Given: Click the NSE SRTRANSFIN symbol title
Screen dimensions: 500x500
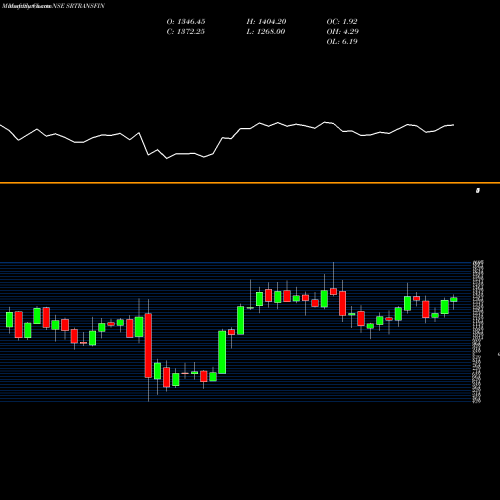Looking at the screenshot, I should coord(78,6).
